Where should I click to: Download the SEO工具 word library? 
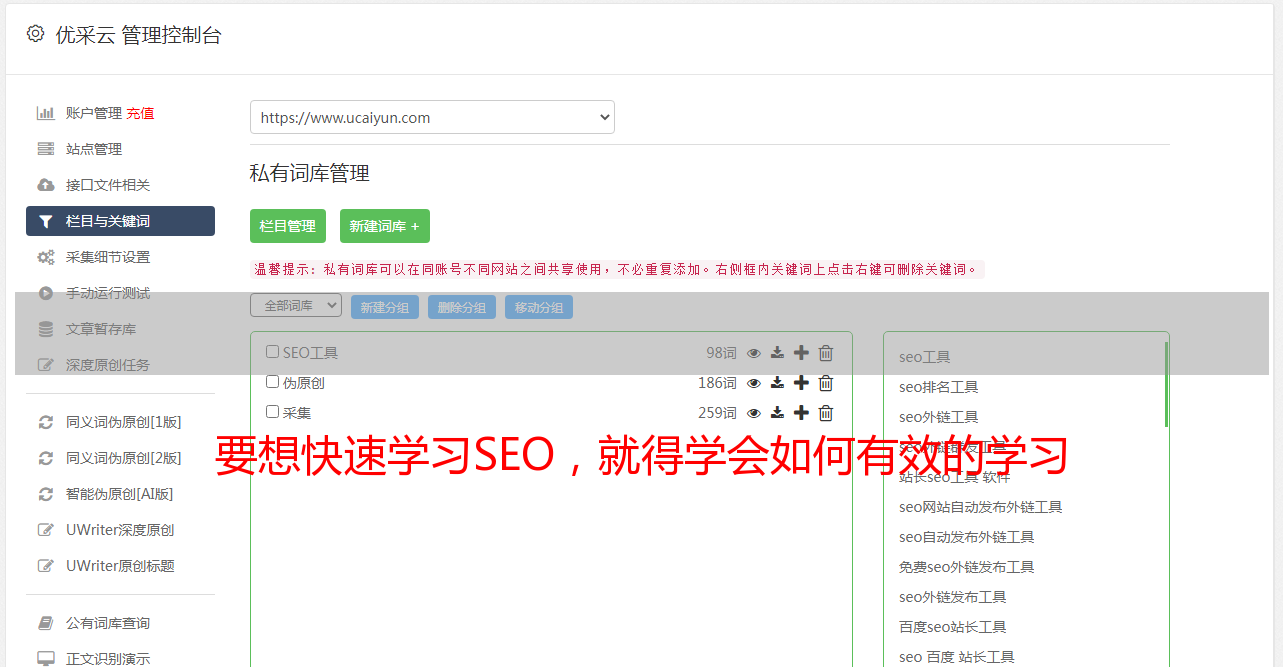click(777, 353)
